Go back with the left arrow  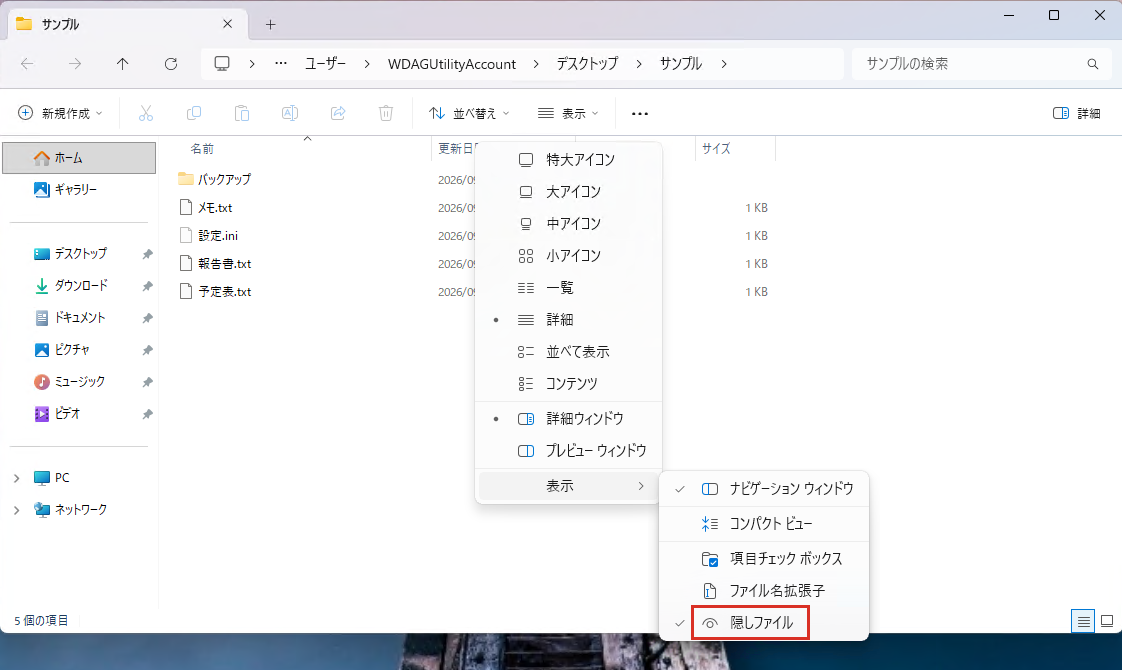click(x=27, y=64)
